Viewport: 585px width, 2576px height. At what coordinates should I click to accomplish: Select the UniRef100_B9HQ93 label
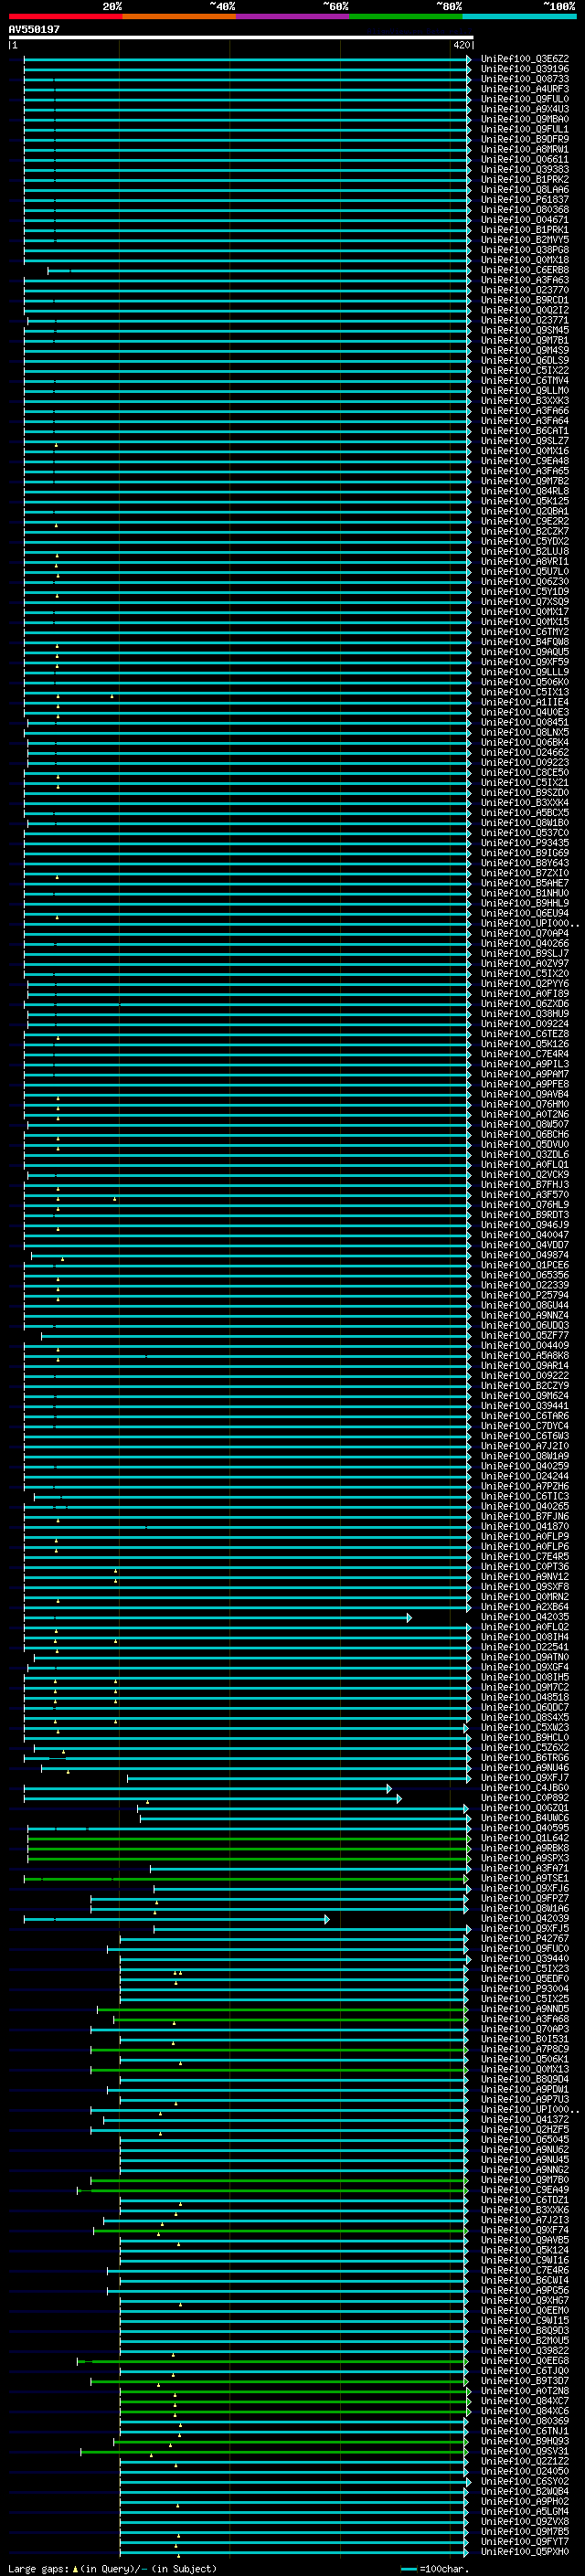[x=524, y=2441]
